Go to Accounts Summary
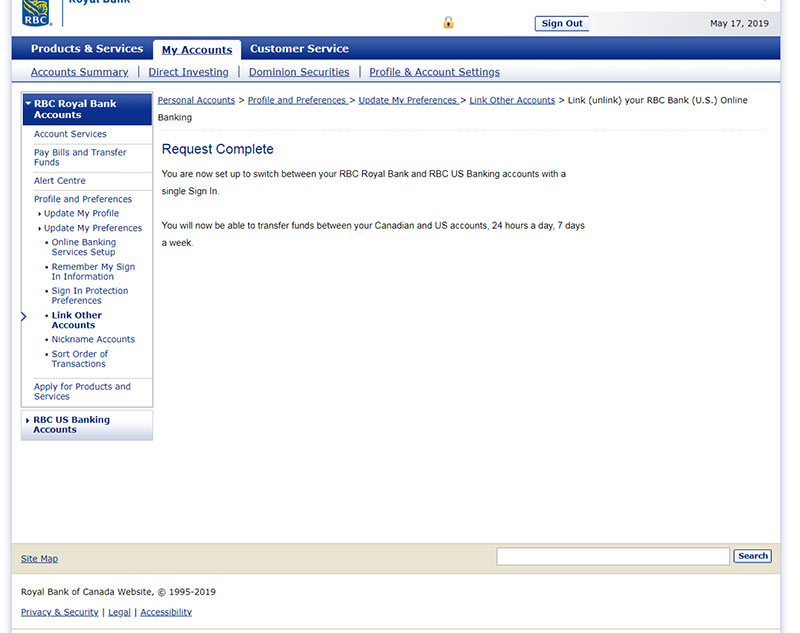This screenshot has width=800, height=633. pos(80,72)
